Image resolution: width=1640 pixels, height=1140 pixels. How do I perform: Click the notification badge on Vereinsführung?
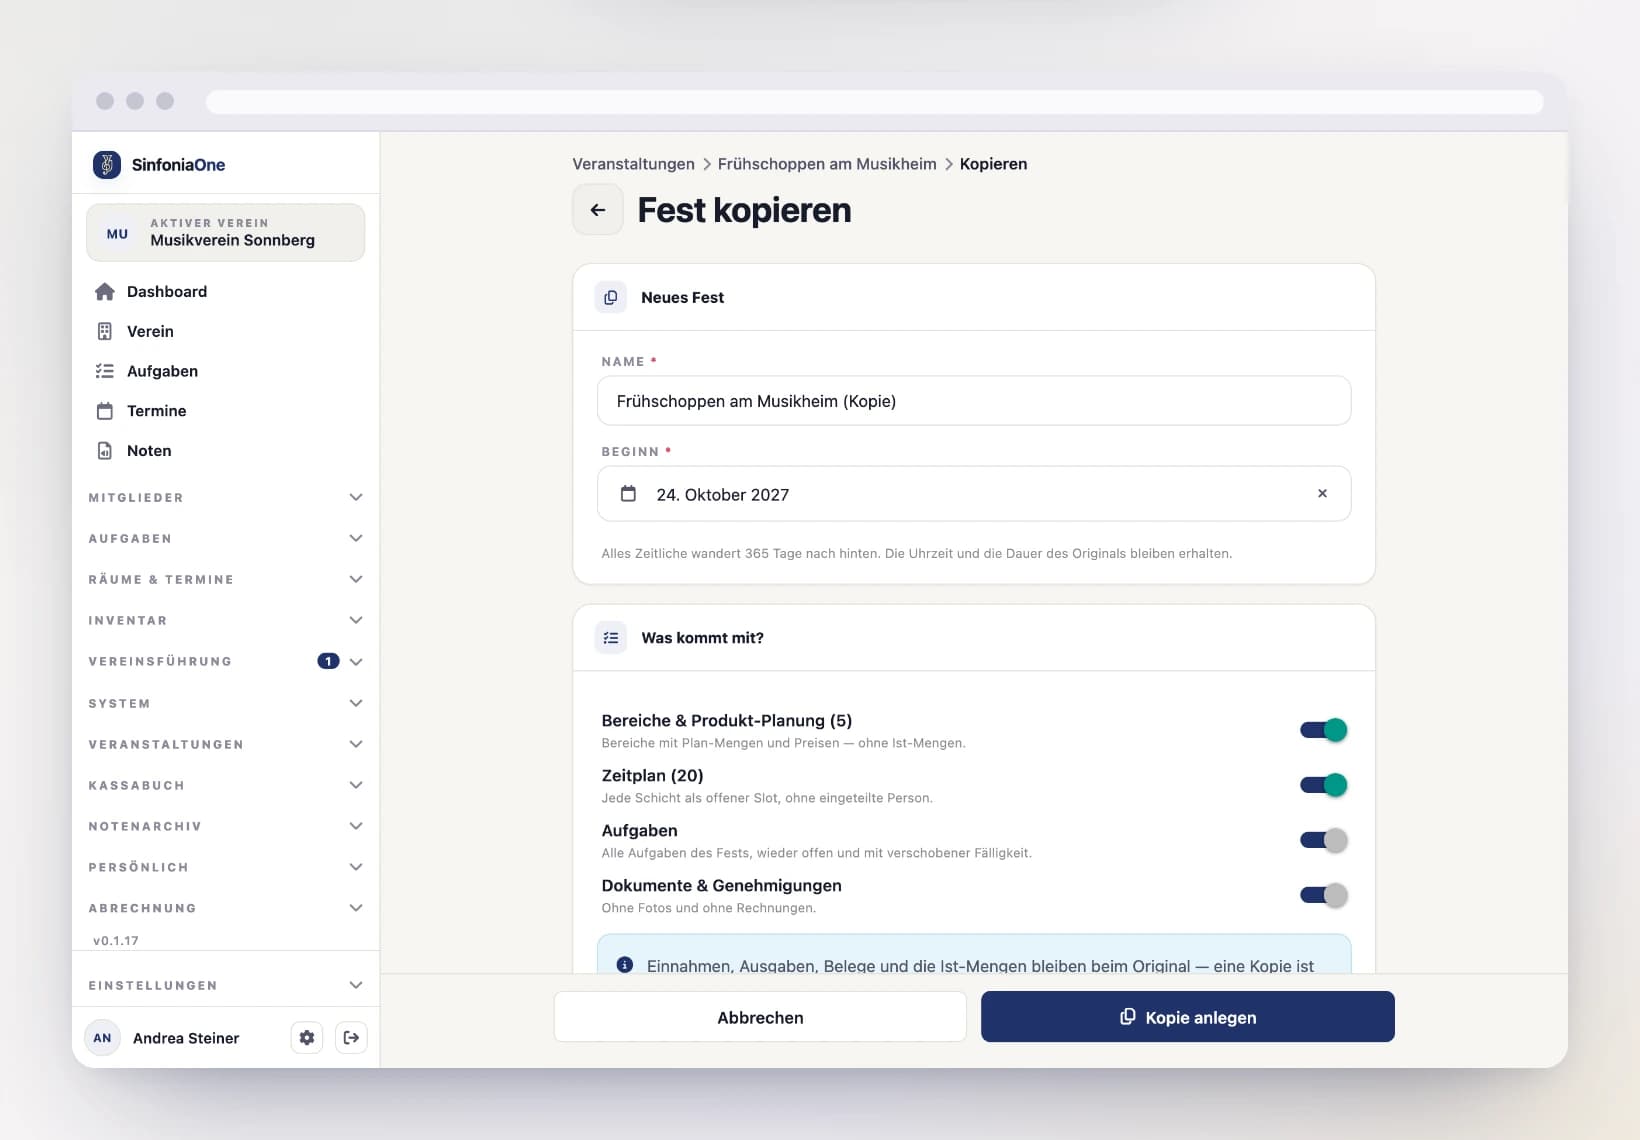(328, 661)
